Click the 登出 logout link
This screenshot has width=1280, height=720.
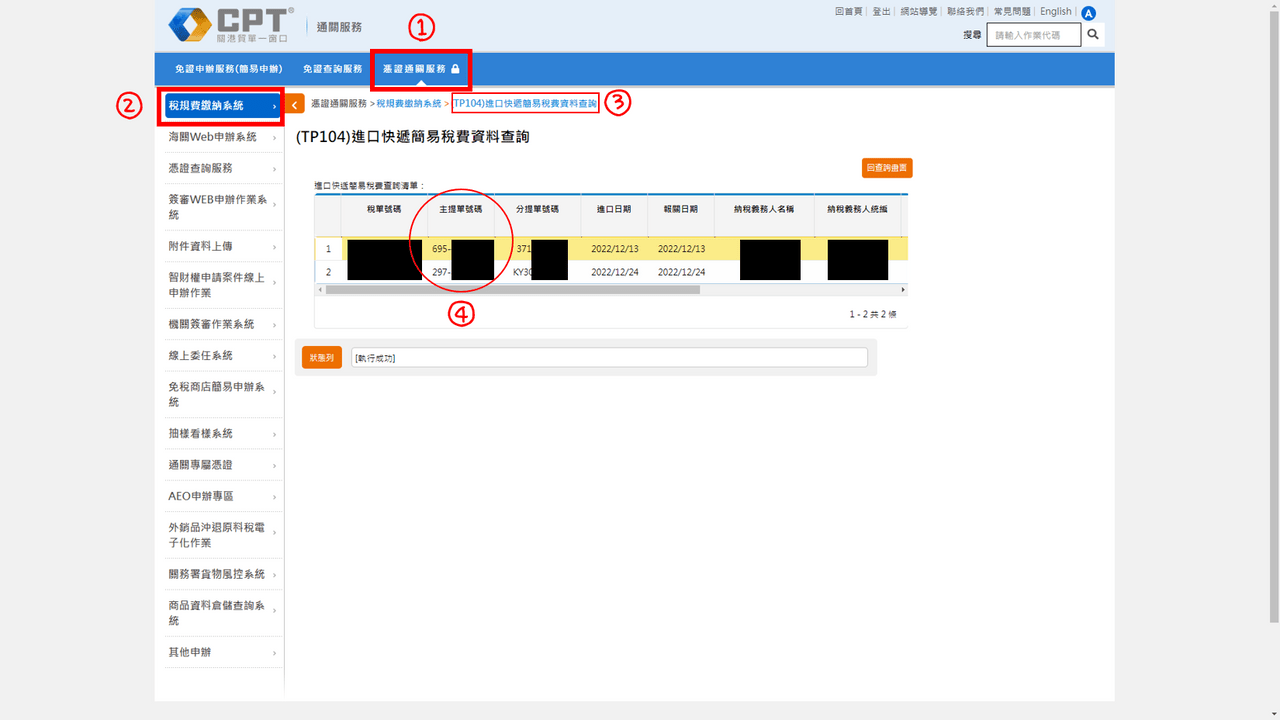[x=881, y=11]
